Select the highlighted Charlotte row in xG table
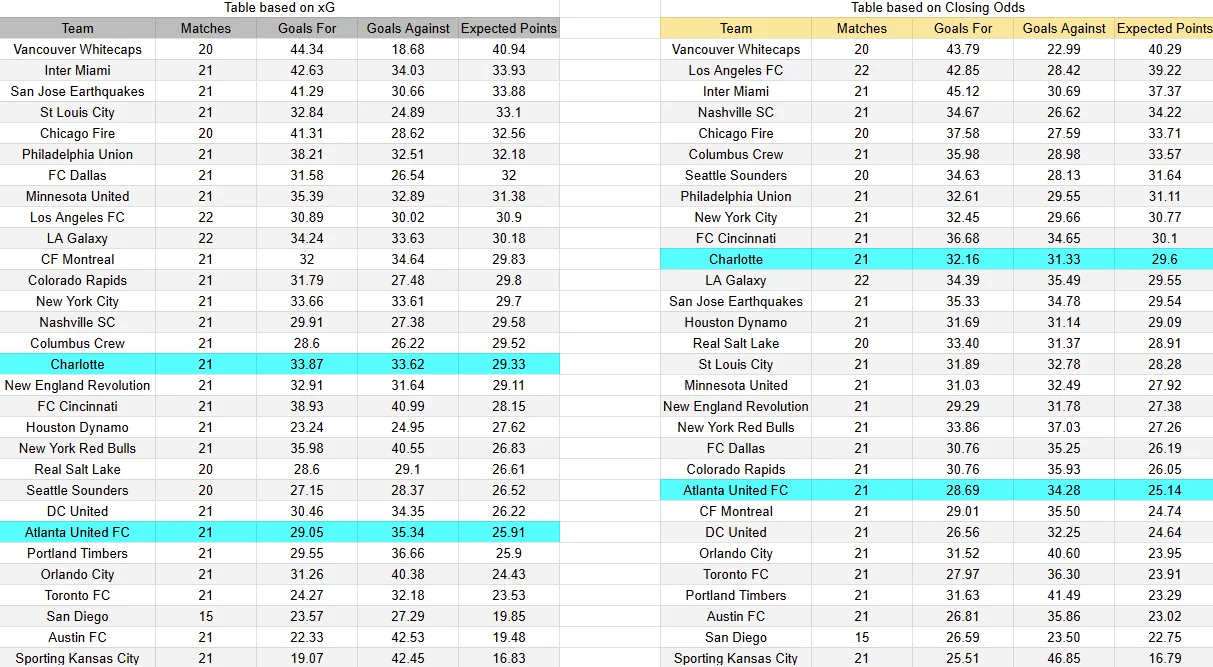 [x=279, y=364]
